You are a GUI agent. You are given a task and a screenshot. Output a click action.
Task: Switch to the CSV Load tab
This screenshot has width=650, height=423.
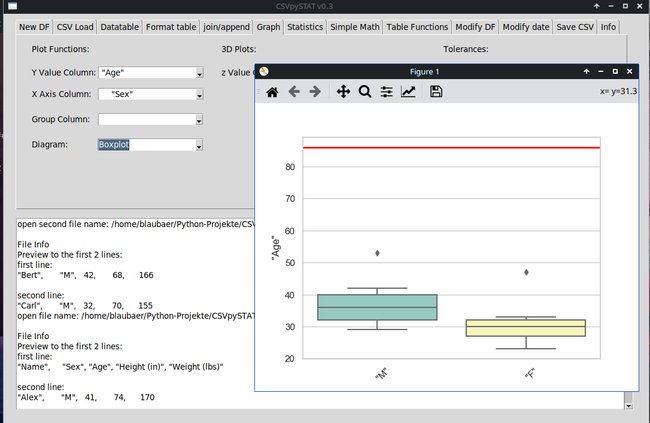(x=75, y=27)
